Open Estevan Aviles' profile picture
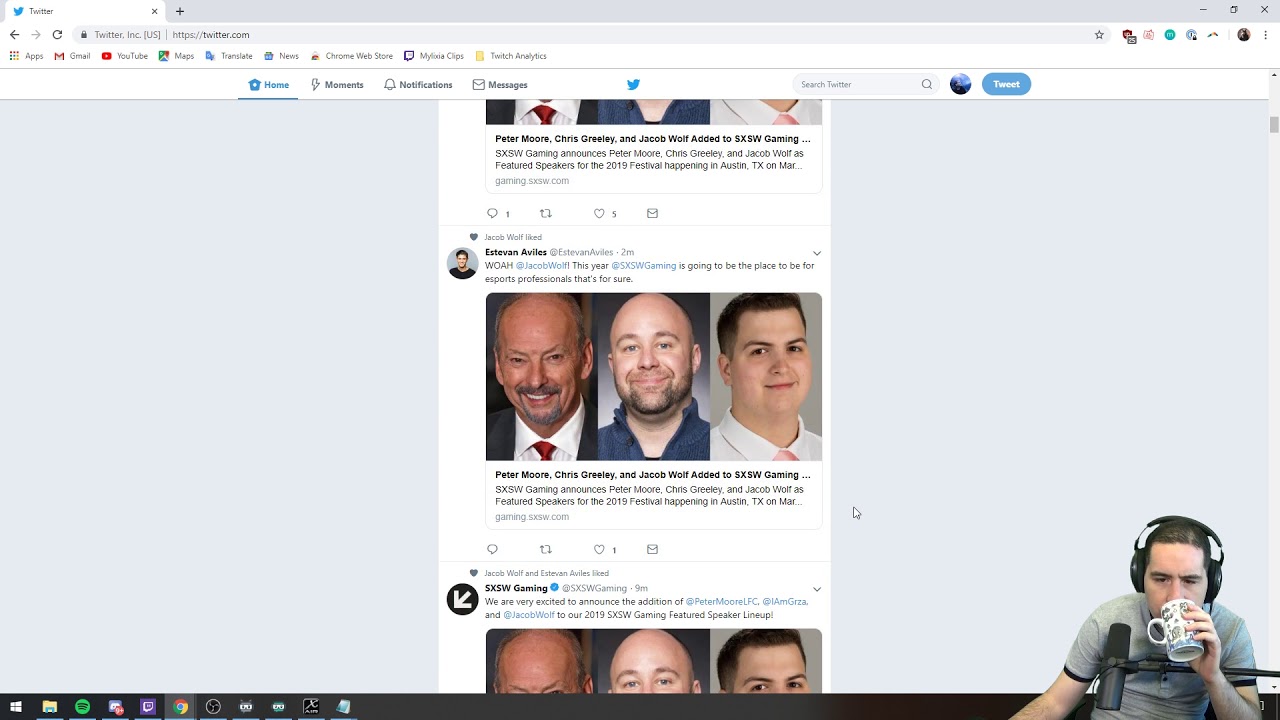Screen dimensions: 1280x720 [462, 263]
